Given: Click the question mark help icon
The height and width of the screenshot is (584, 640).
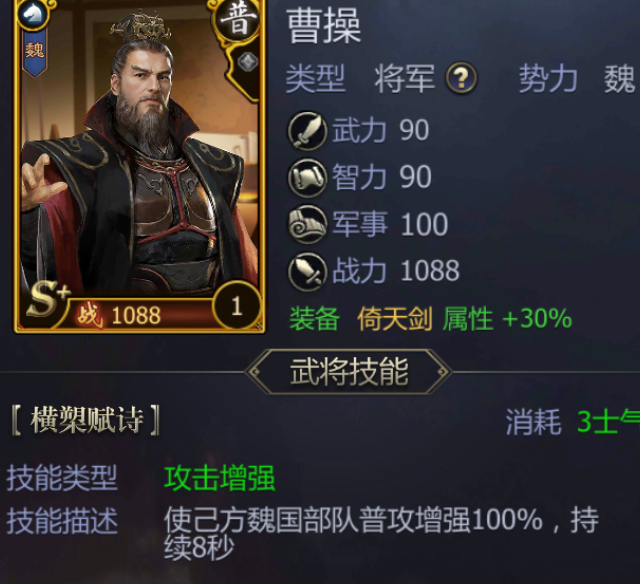Looking at the screenshot, I should 461,78.
